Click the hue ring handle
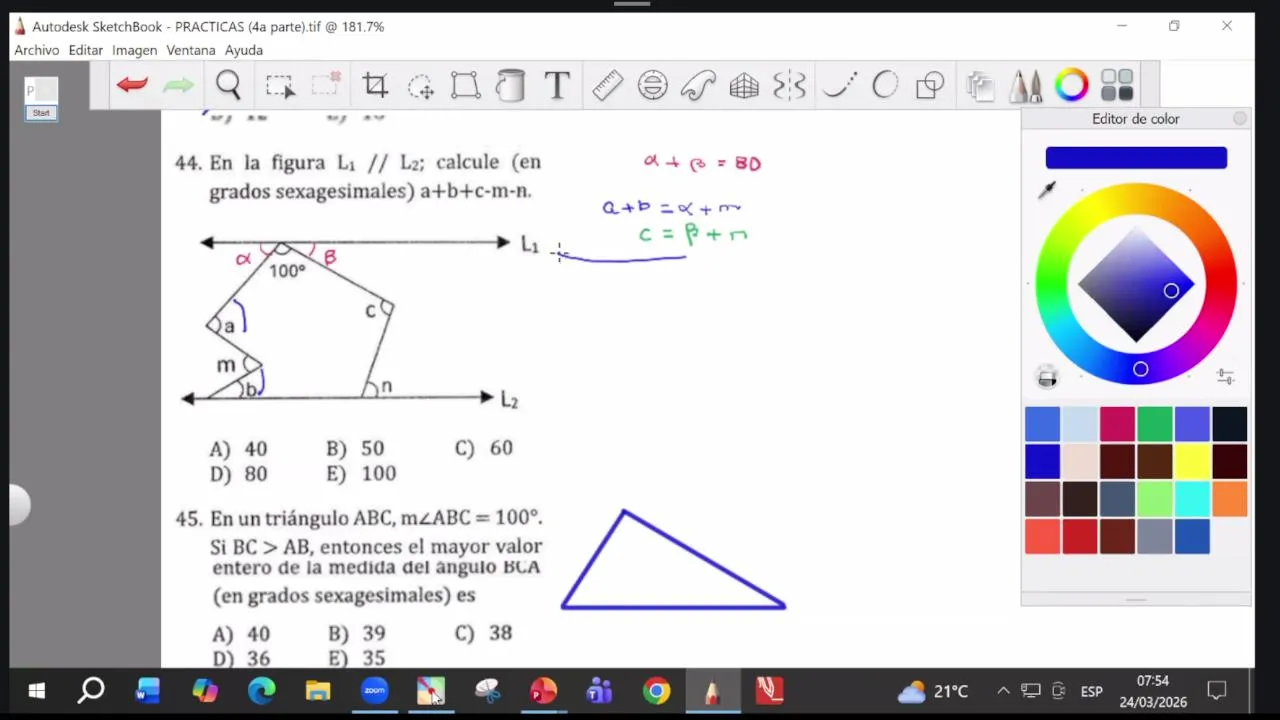 click(x=1140, y=369)
